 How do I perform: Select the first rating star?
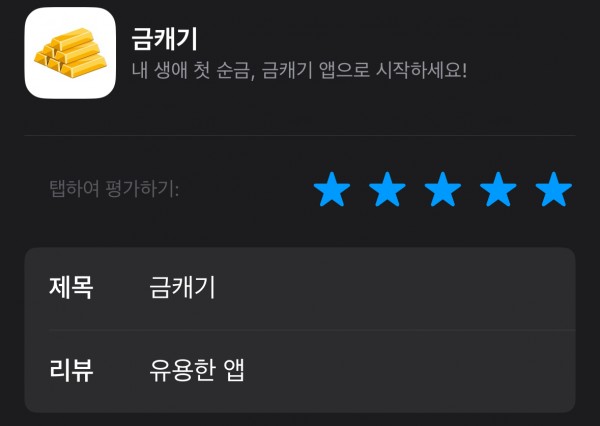(x=331, y=189)
